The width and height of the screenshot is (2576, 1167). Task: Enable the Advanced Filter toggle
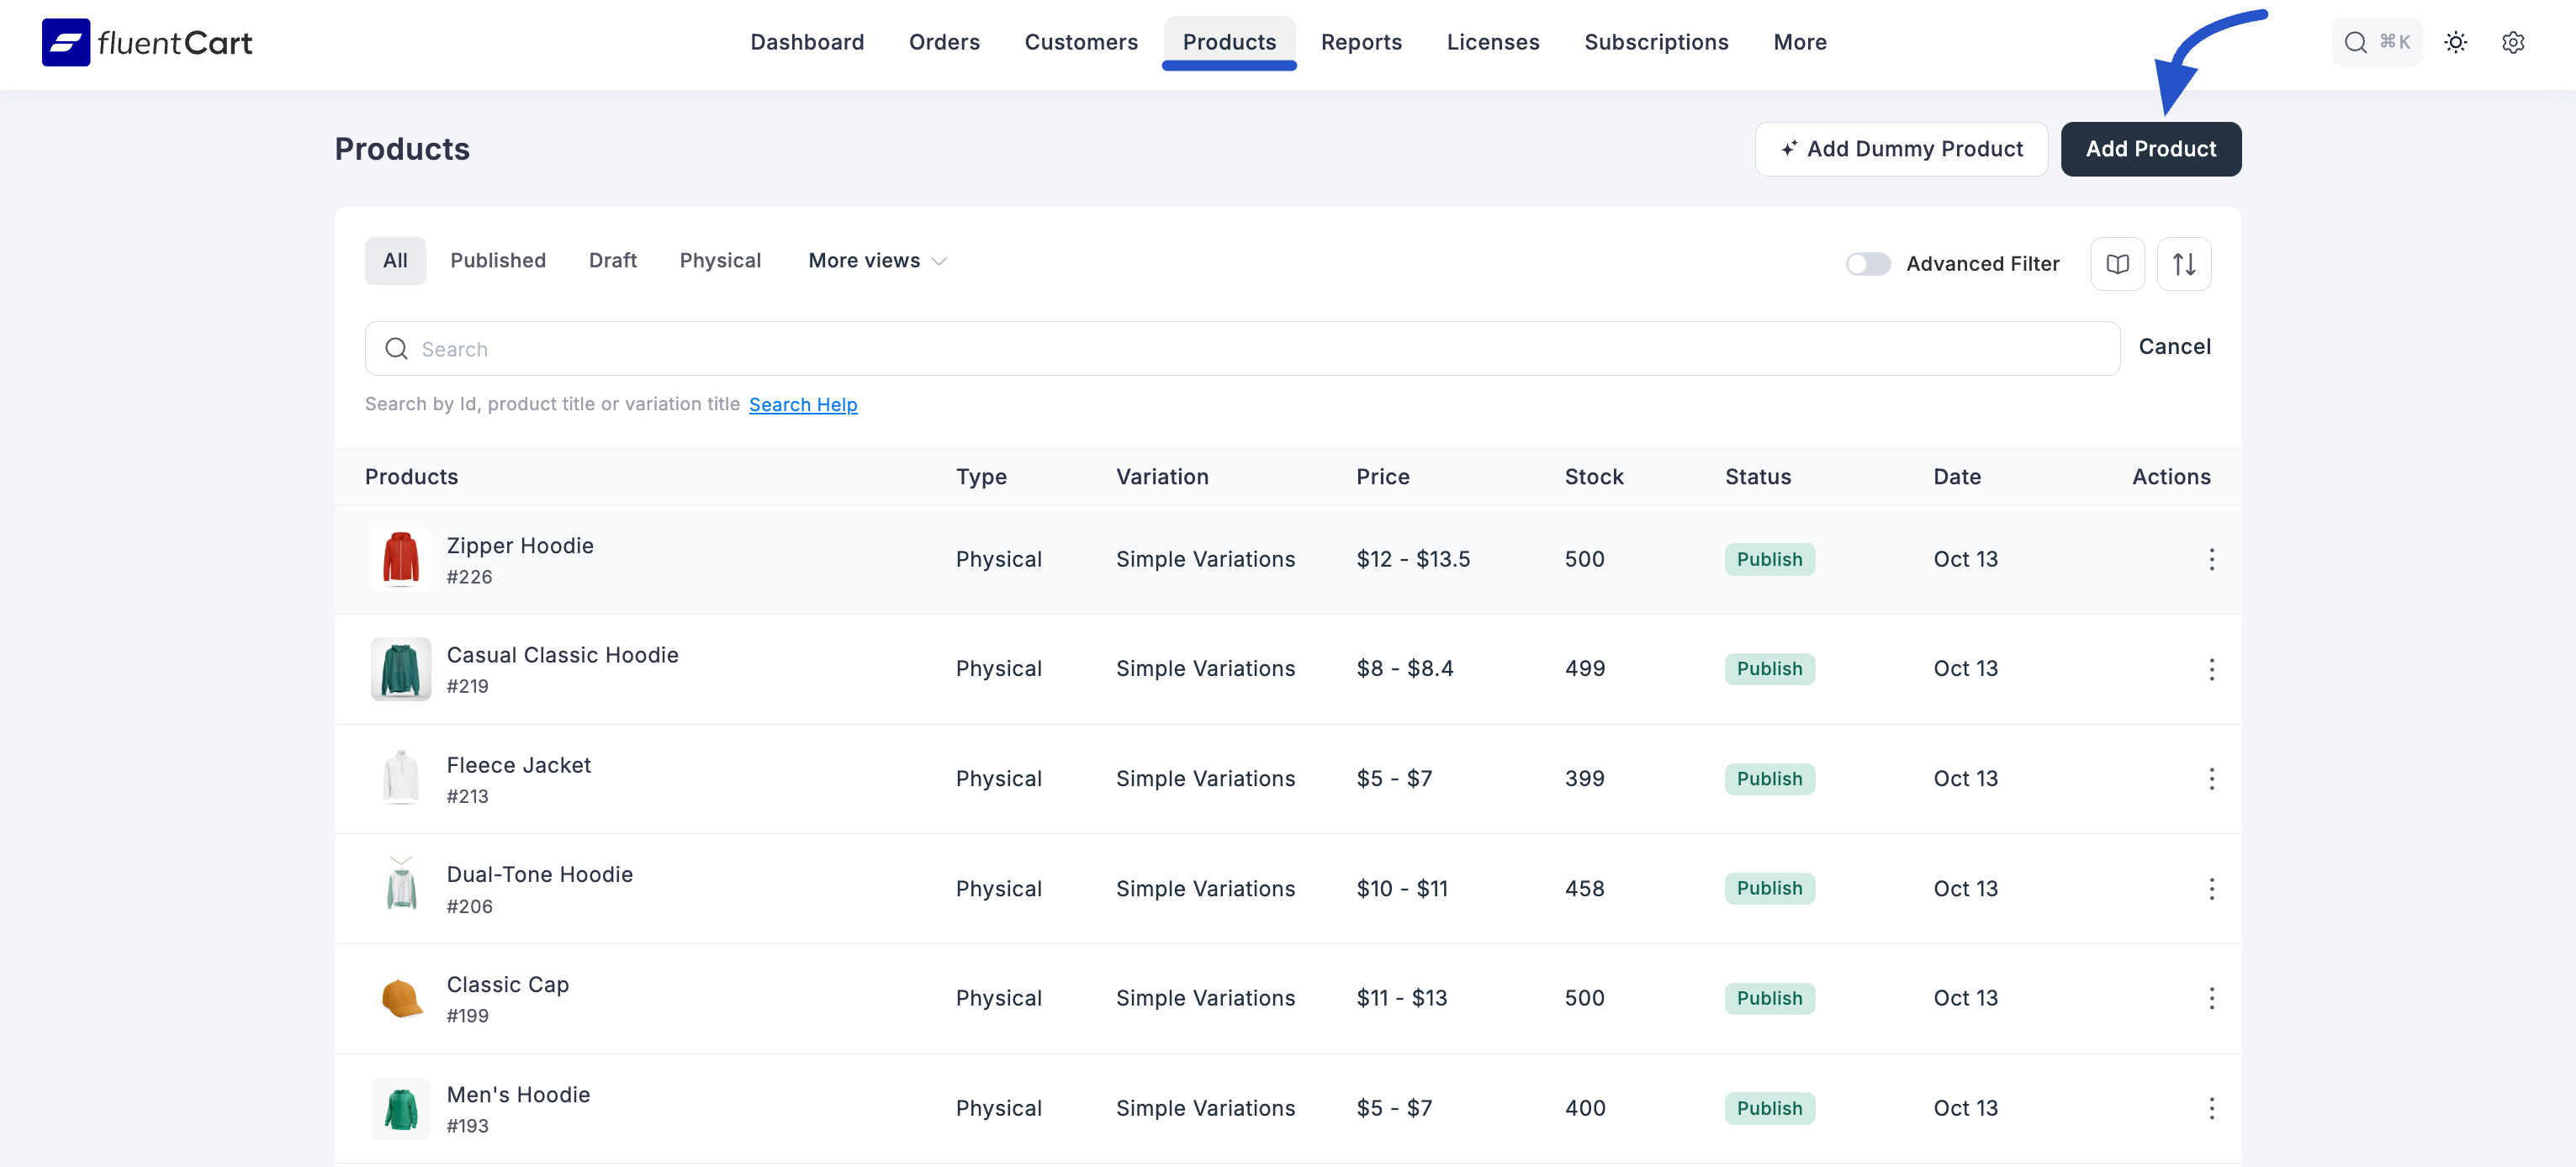(x=1867, y=263)
